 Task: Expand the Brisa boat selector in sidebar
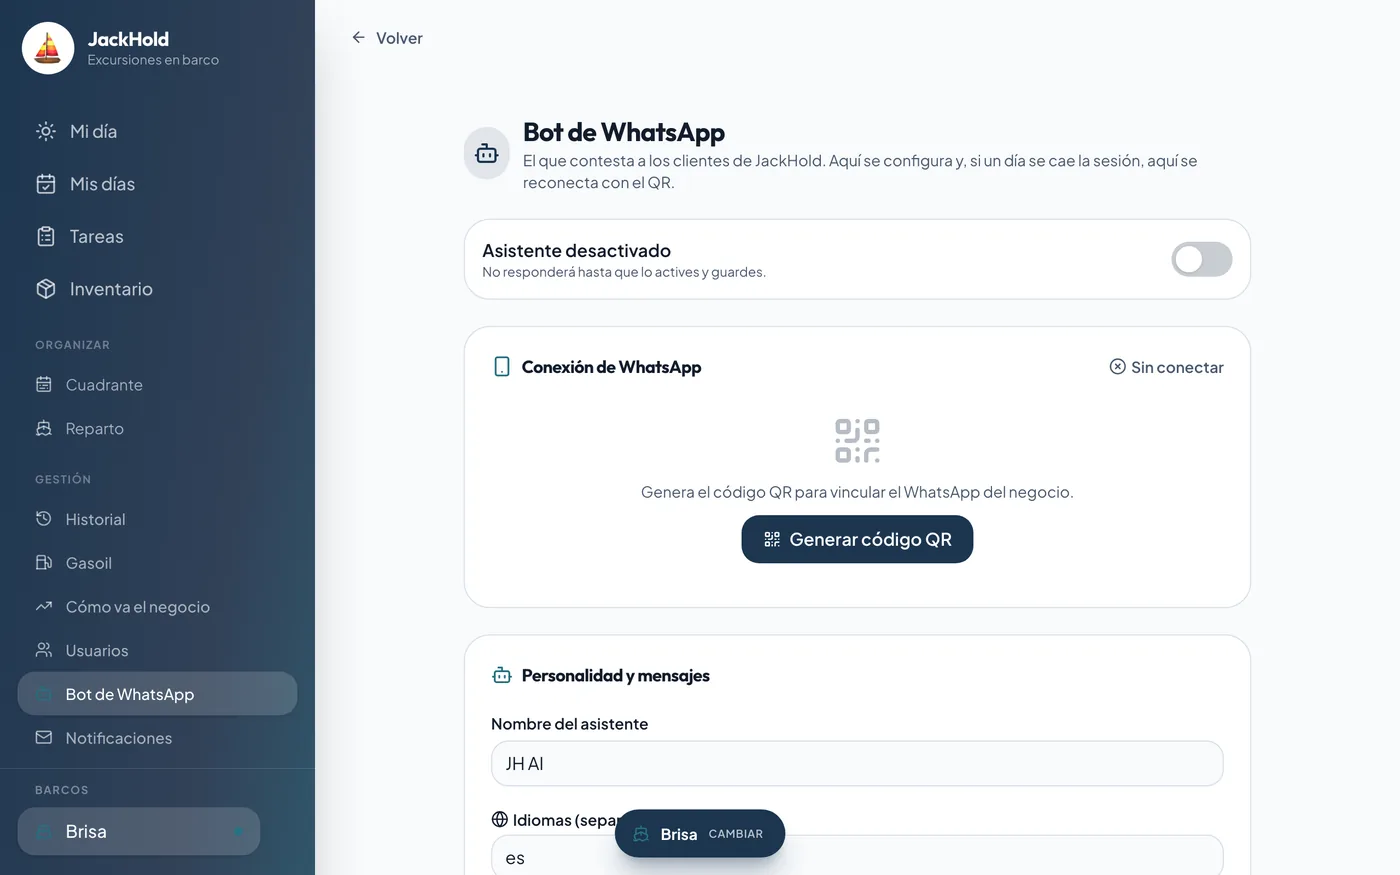(x=139, y=831)
